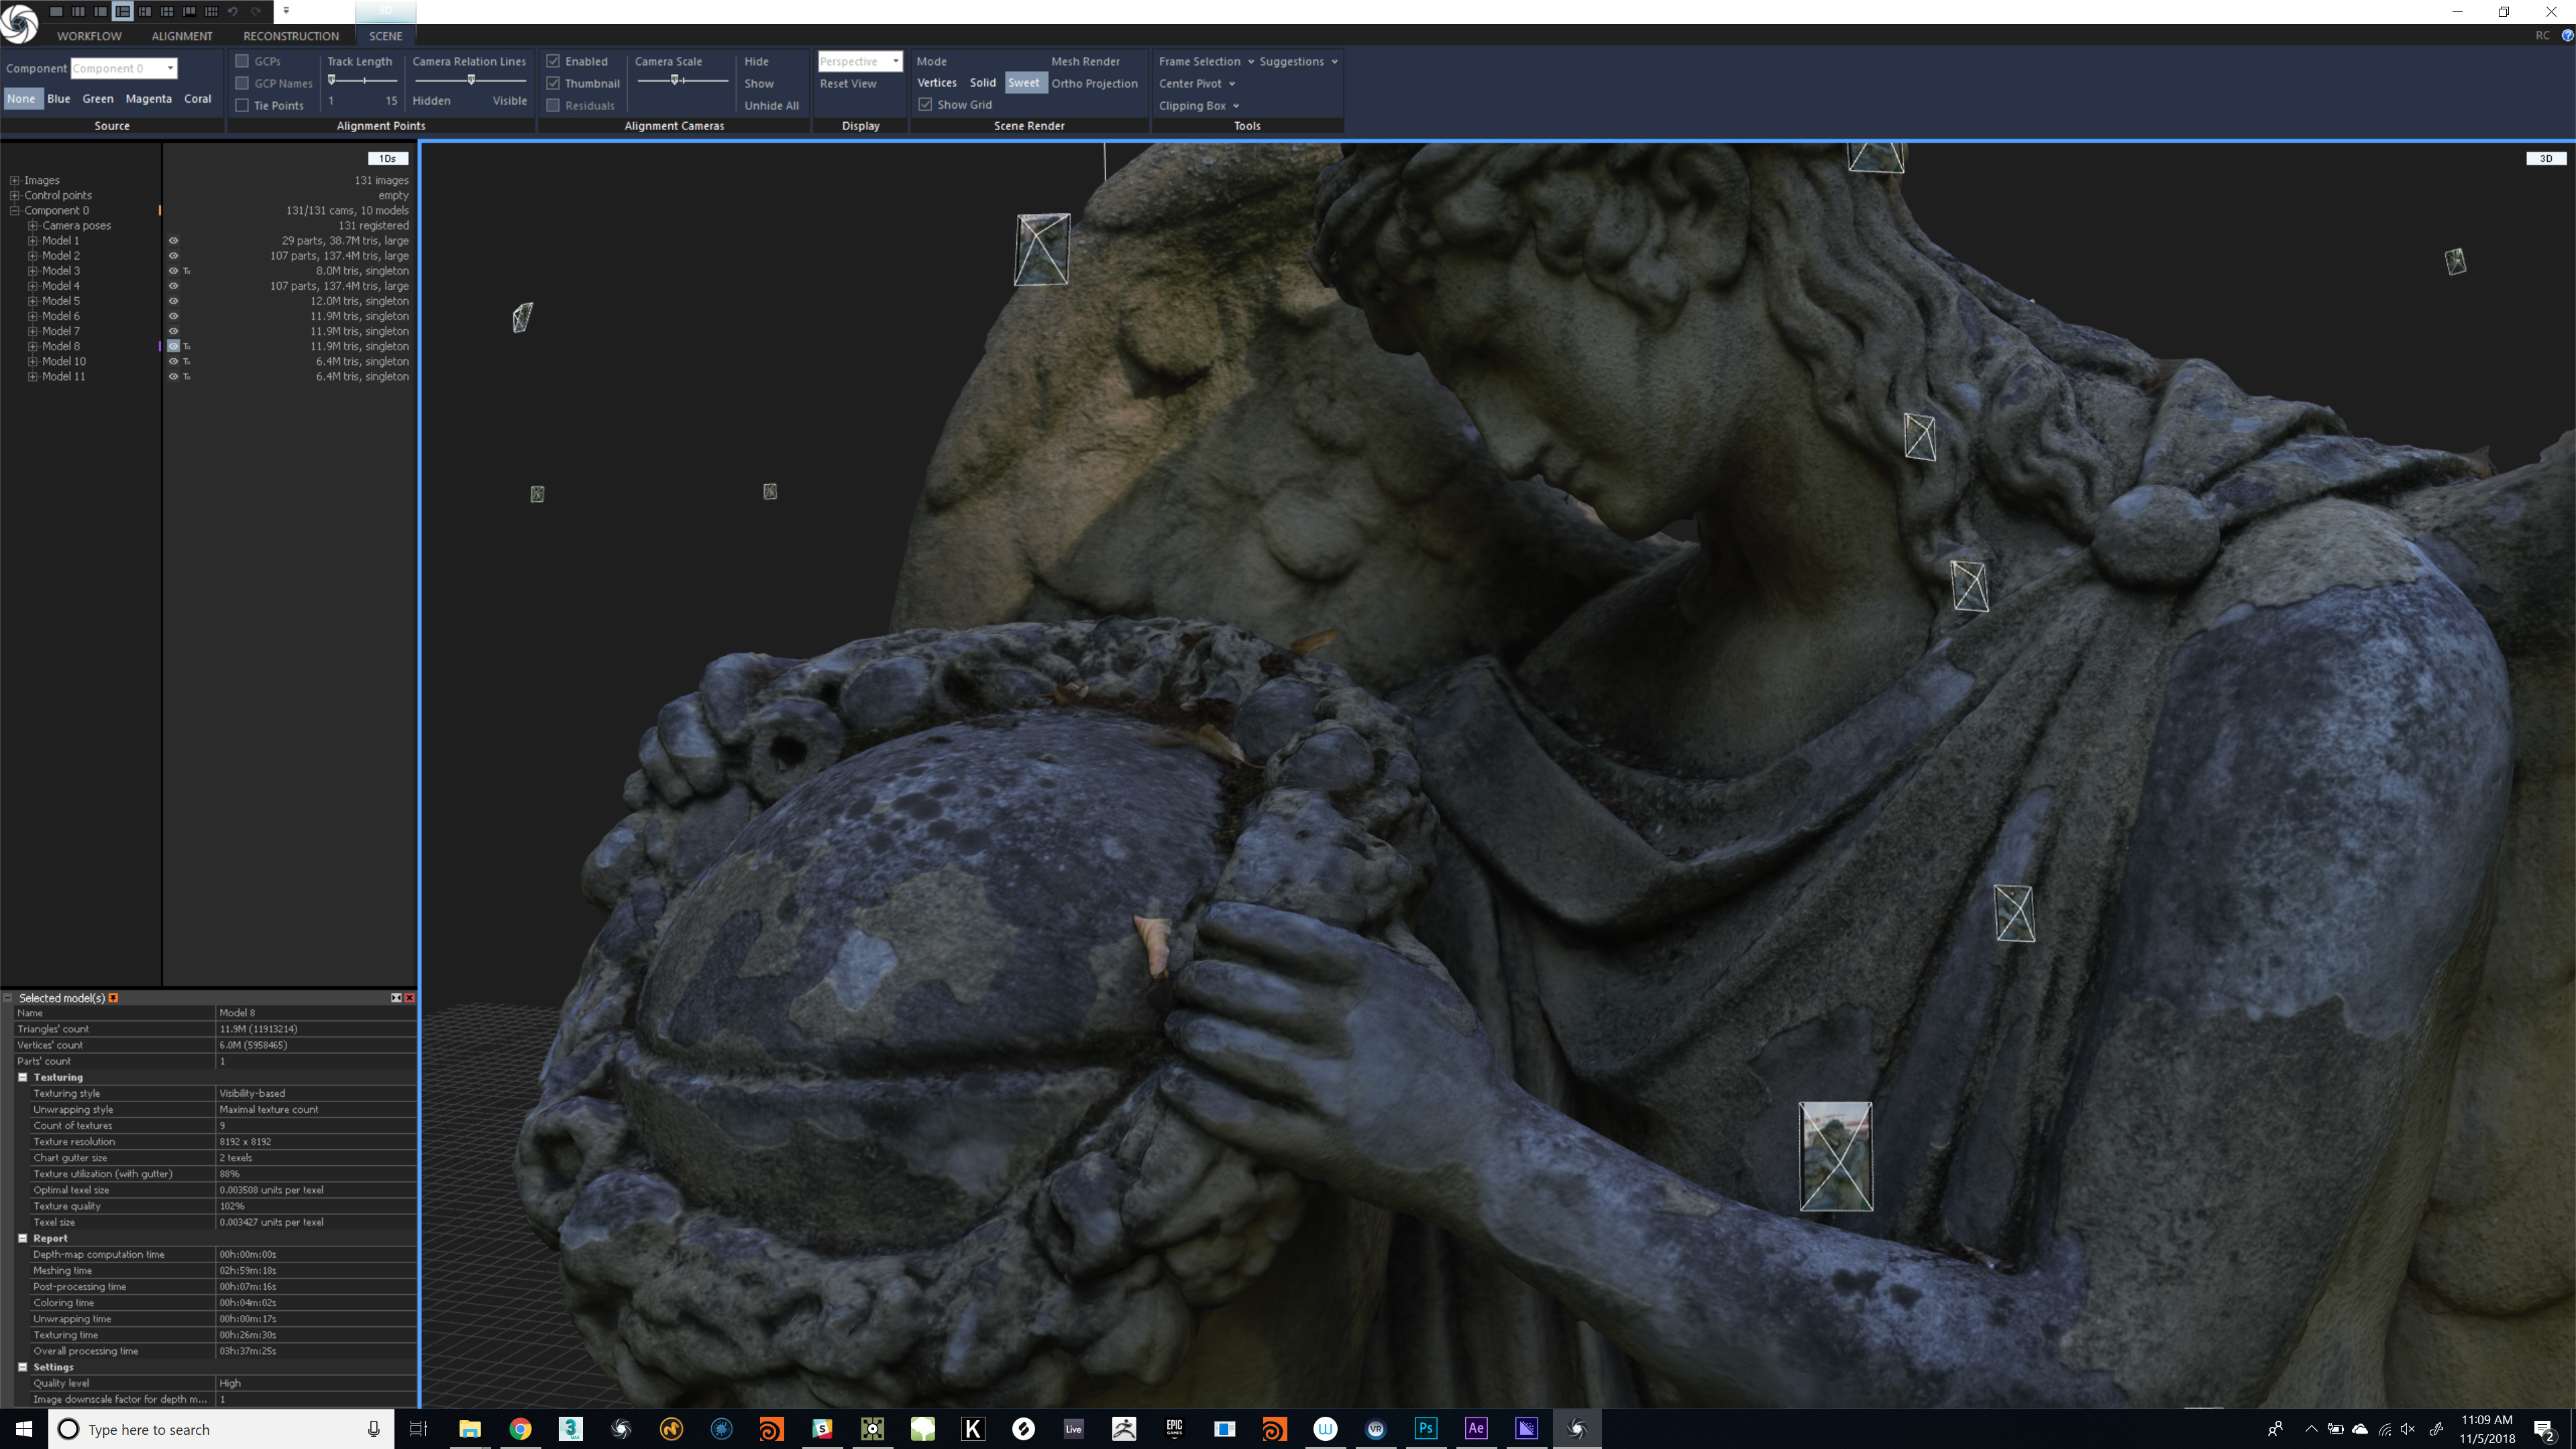
Task: Uncheck the Enabled alignment cameras checkbox
Action: pos(553,61)
